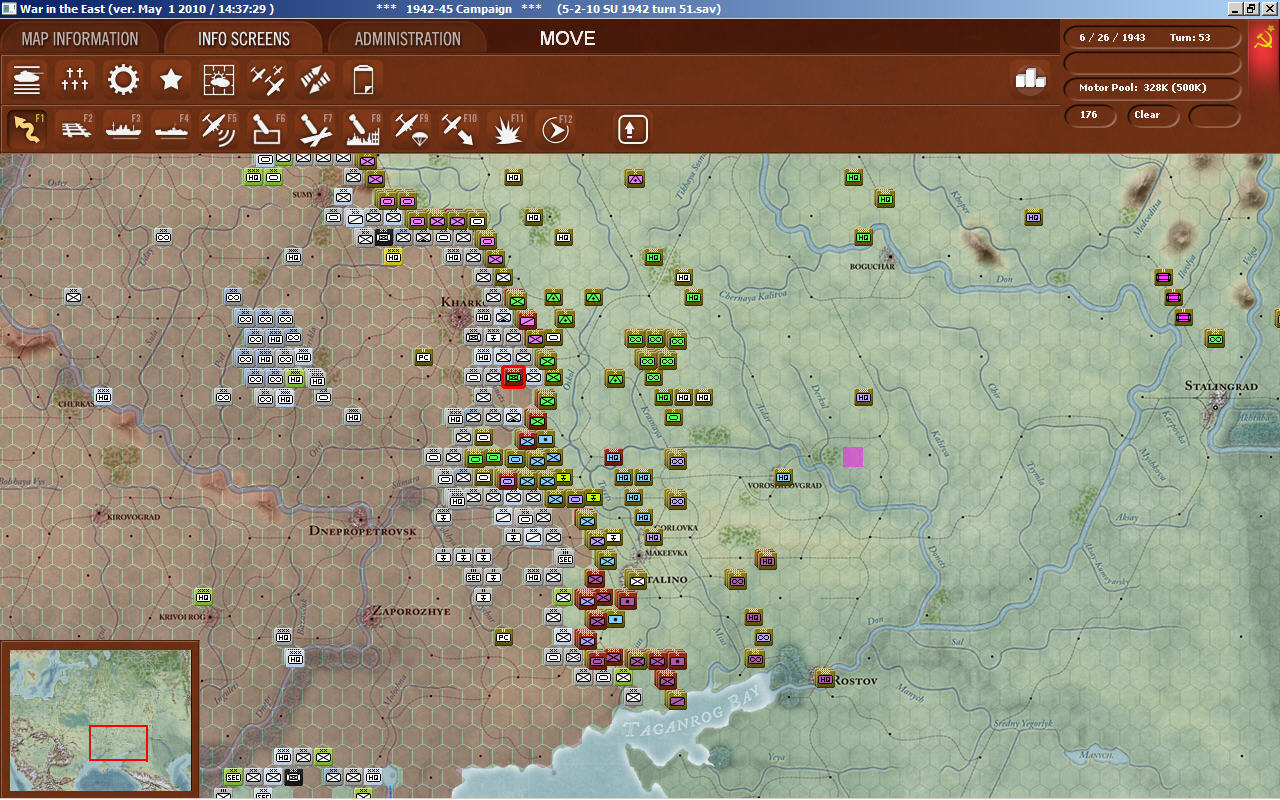Screen dimensions: 1280x800
Task: Select the HQ unit above Cherkassy label
Action: tap(103, 397)
